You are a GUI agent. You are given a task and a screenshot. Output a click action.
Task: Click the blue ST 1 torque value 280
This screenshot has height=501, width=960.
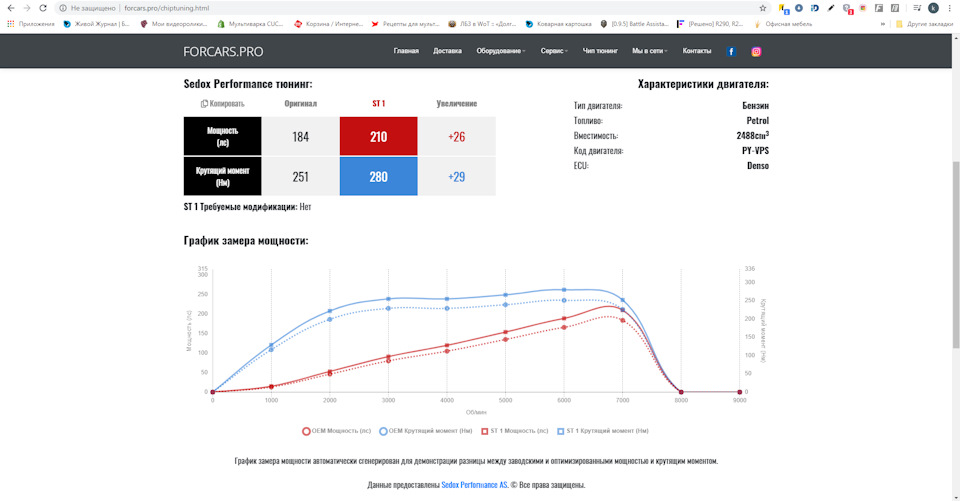(378, 176)
